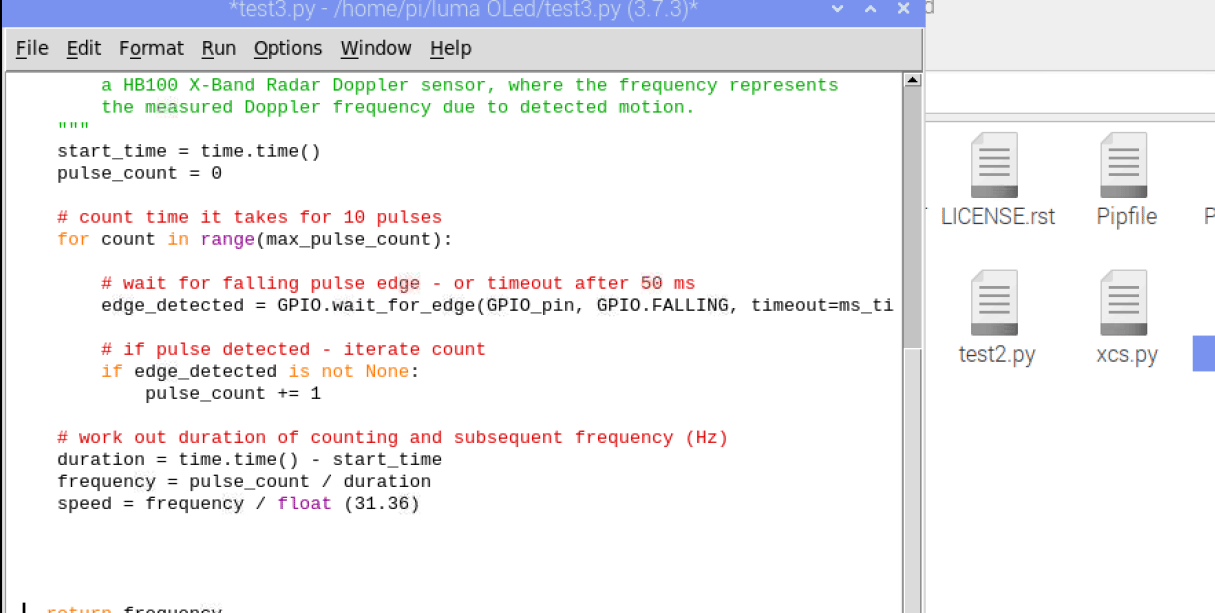The image size is (1215, 613).
Task: Select the test2.py file icon
Action: click(994, 304)
